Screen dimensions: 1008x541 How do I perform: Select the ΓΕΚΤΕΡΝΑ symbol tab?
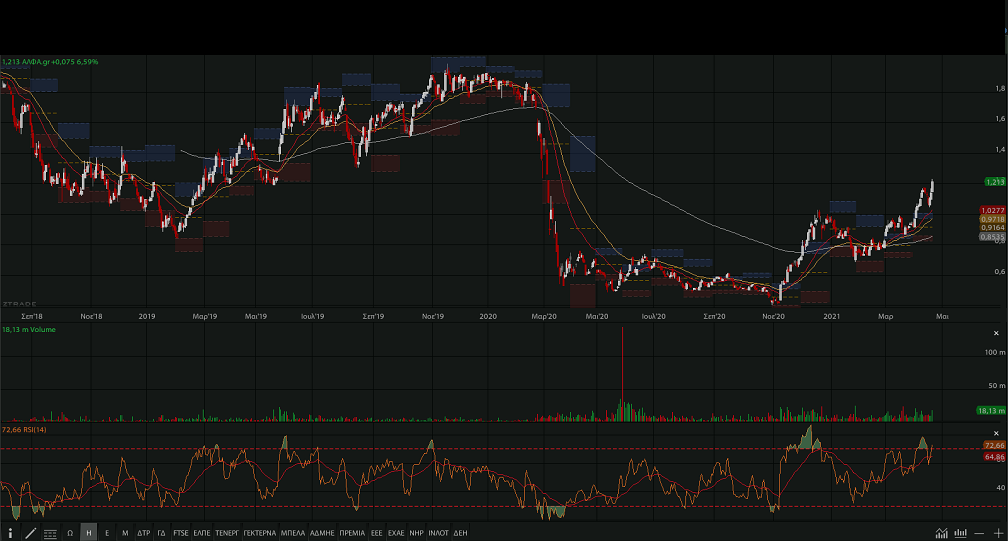(x=259, y=533)
